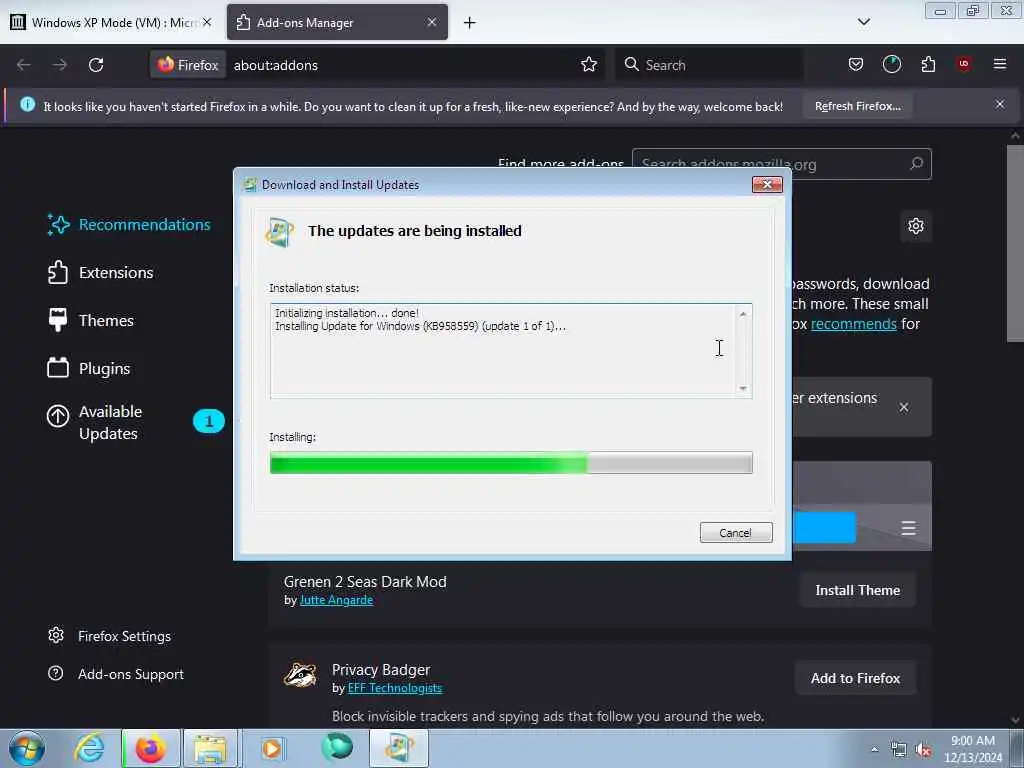This screenshot has height=768, width=1024.
Task: Reload the current page in Firefox
Action: 96,65
